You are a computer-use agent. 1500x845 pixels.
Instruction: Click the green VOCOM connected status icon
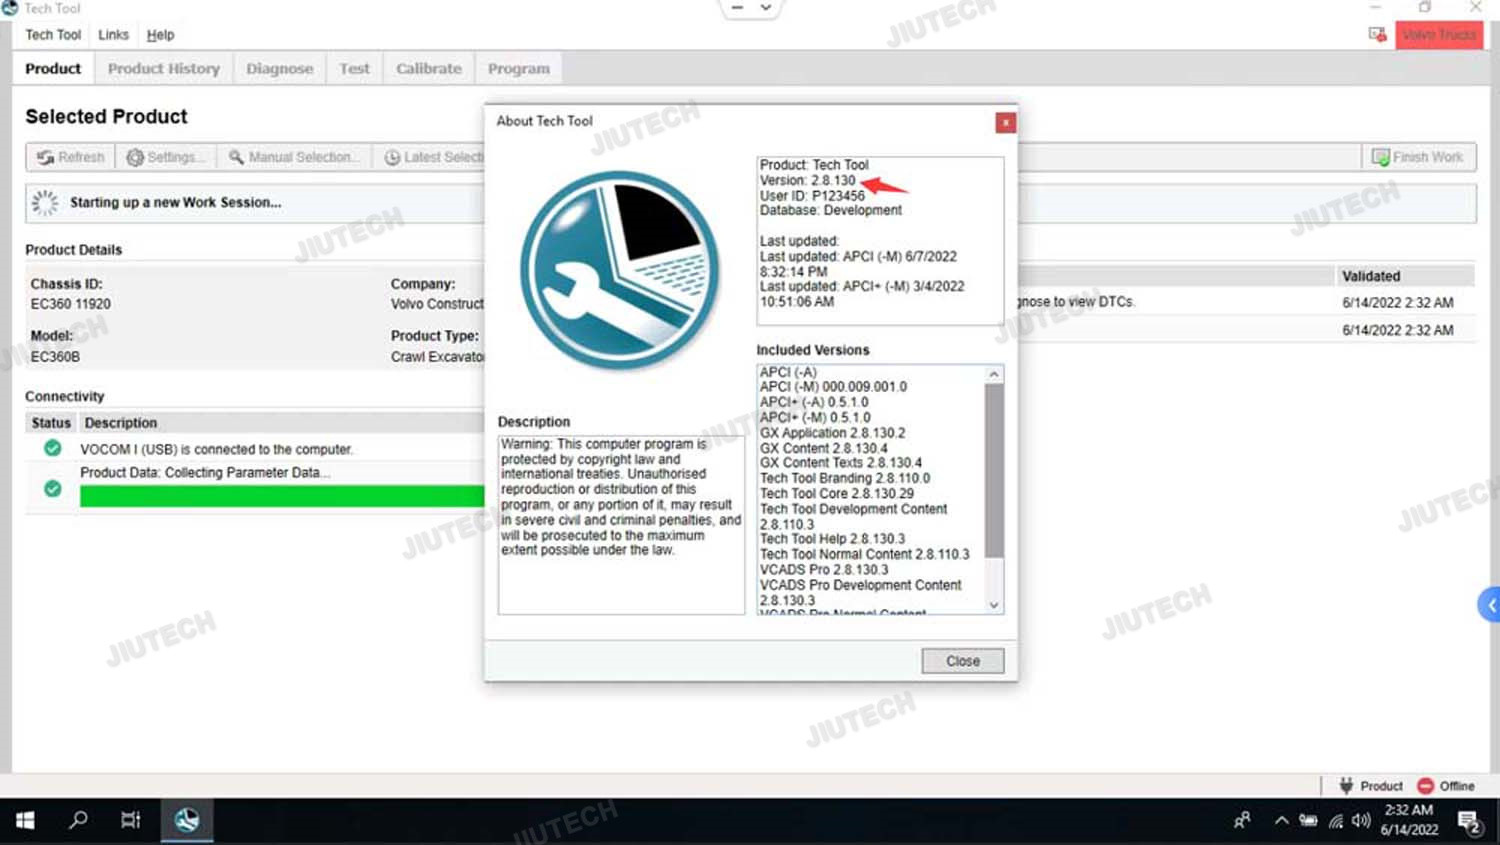pos(53,449)
